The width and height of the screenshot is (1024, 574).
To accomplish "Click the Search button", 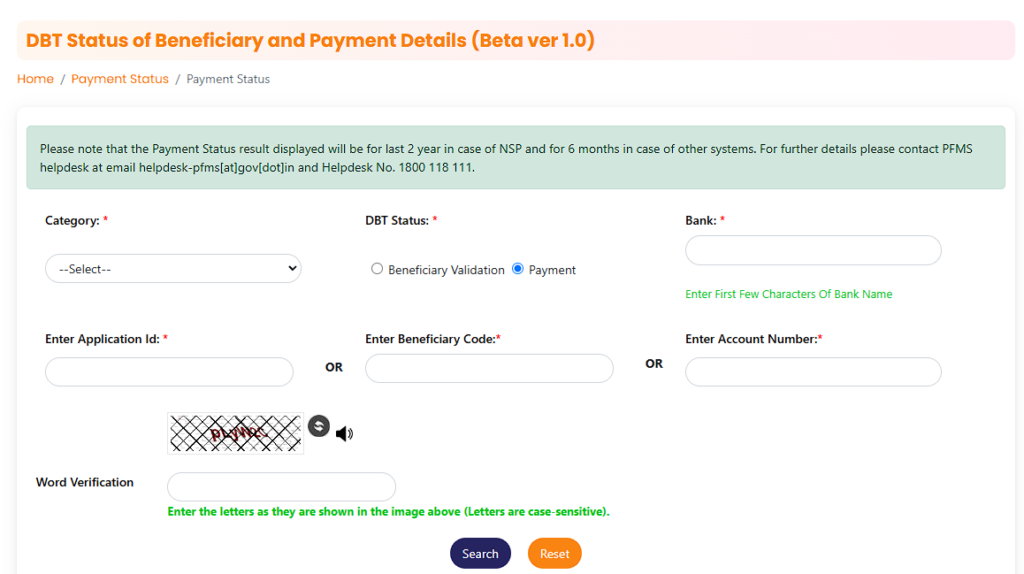I will pyautogui.click(x=480, y=554).
